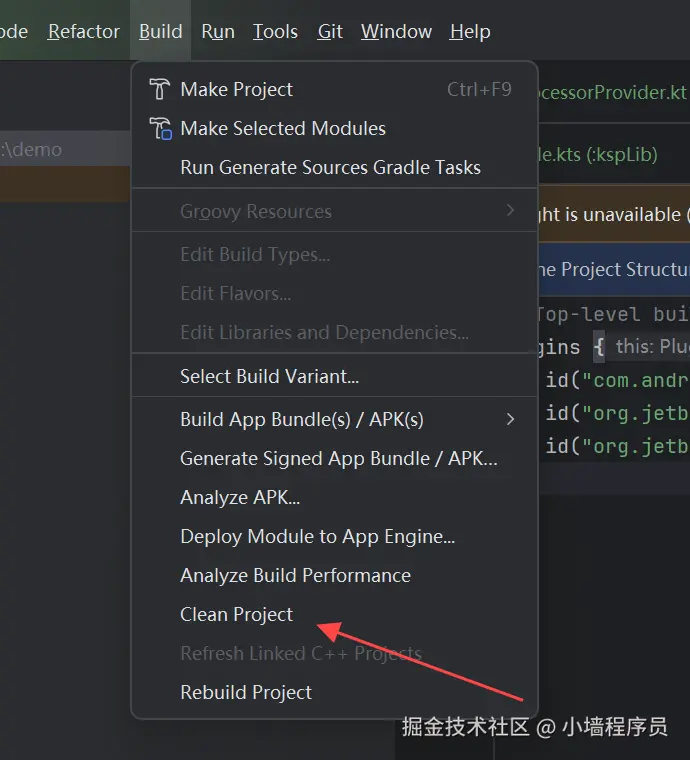The height and width of the screenshot is (760, 690).
Task: Open the Help menu
Action: 470,32
